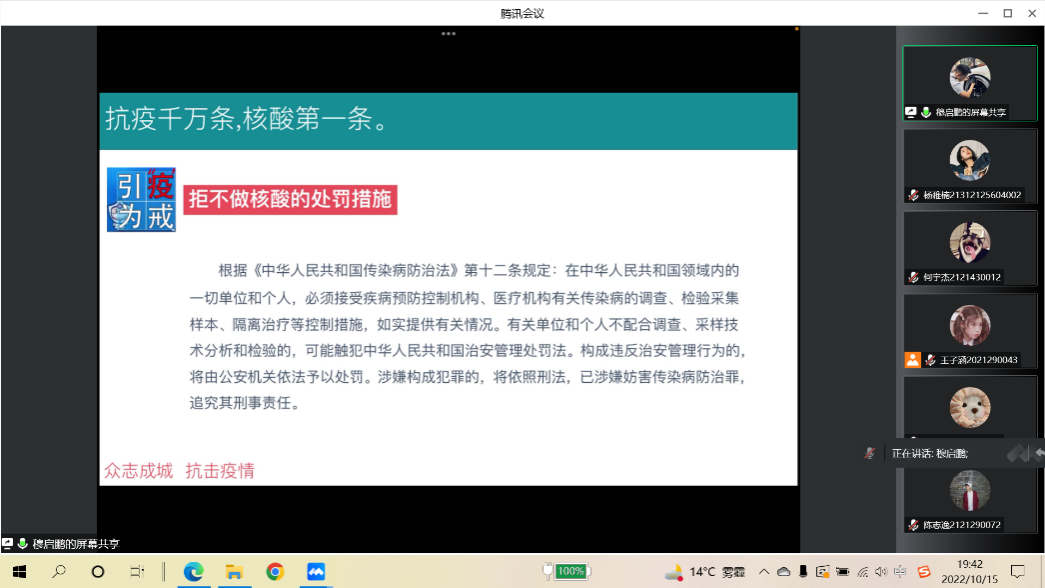1045x588 pixels.
Task: Launch Google Chrome from the taskbar
Action: [x=275, y=572]
